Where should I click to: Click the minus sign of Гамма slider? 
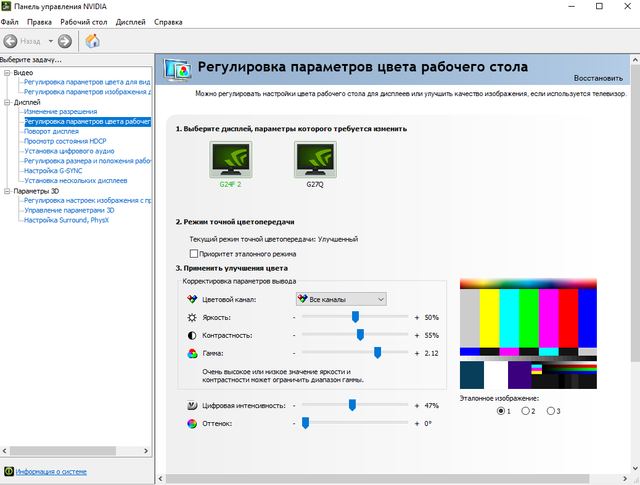coord(294,354)
